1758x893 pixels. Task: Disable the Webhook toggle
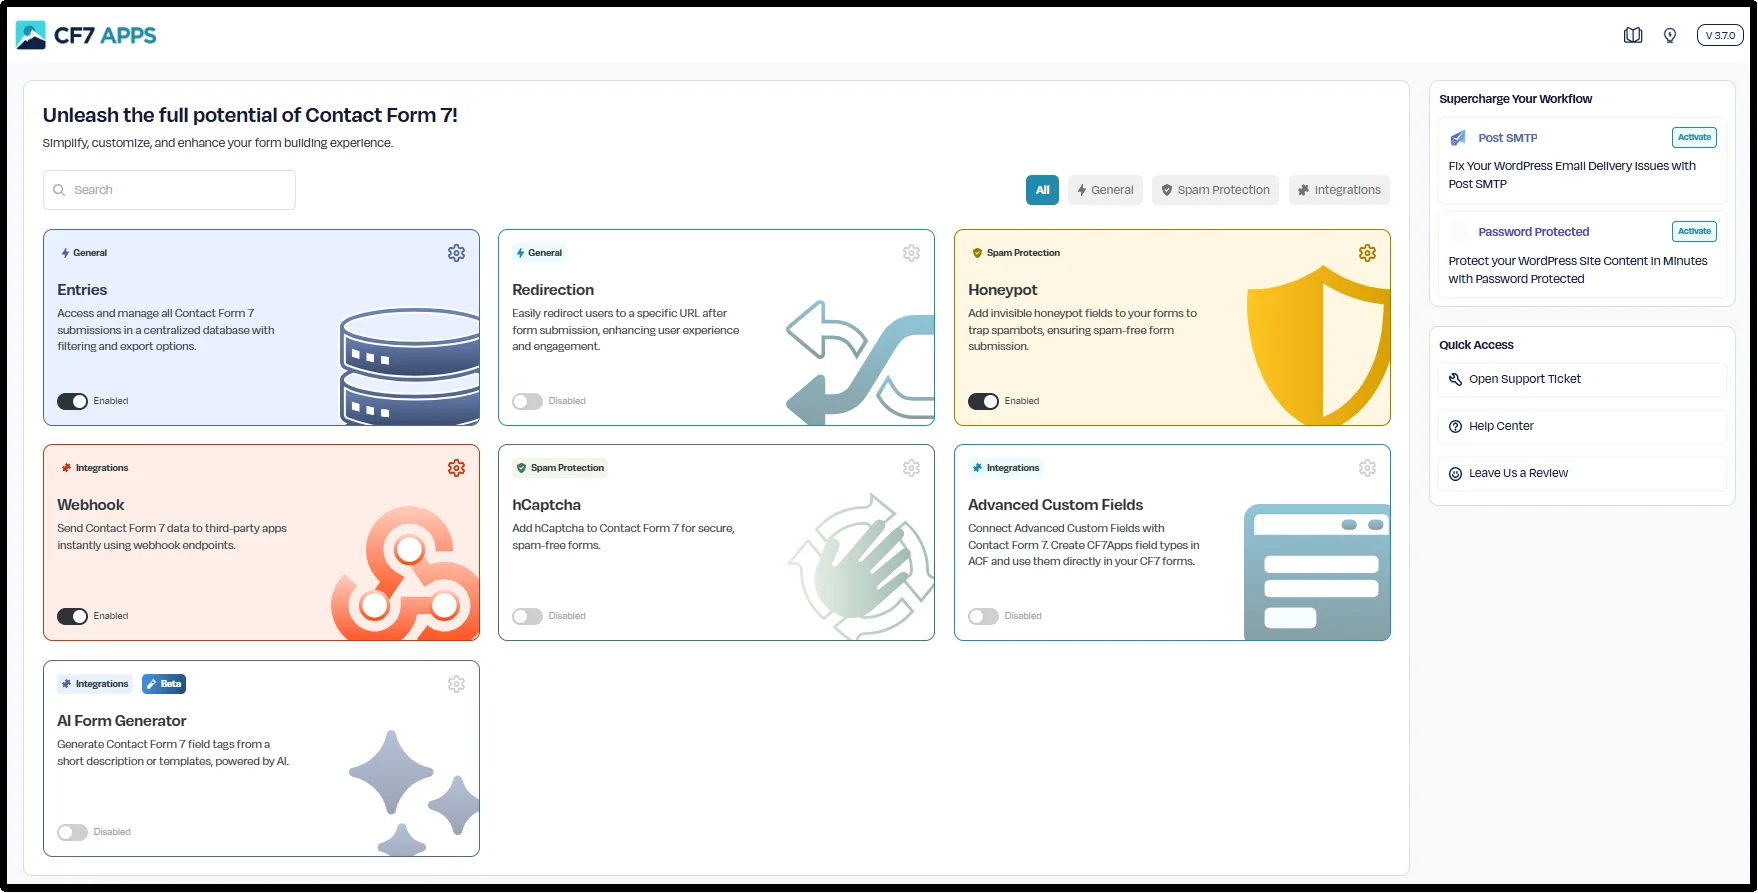coord(72,616)
